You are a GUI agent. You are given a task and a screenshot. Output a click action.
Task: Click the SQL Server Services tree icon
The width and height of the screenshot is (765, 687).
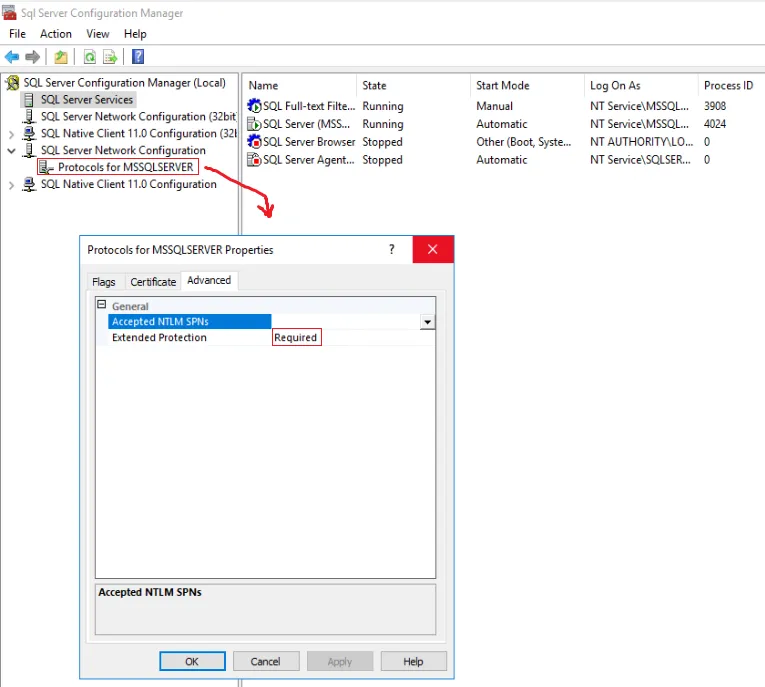click(x=29, y=100)
